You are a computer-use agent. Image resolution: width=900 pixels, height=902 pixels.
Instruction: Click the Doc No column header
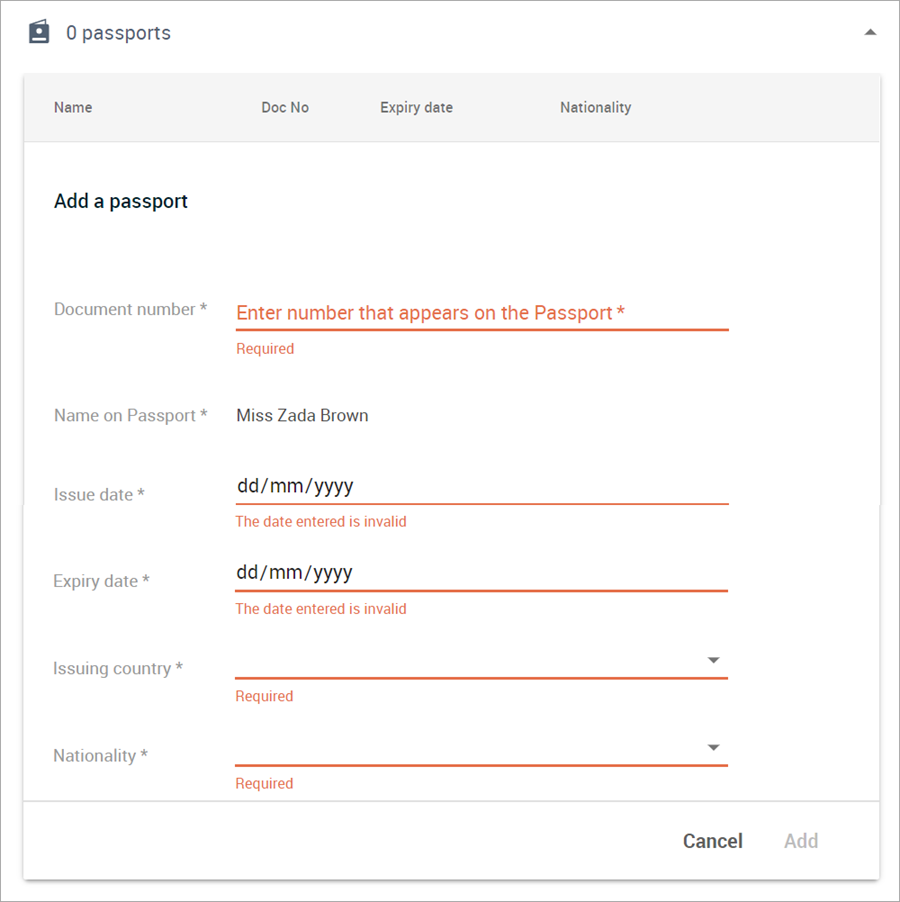[285, 107]
